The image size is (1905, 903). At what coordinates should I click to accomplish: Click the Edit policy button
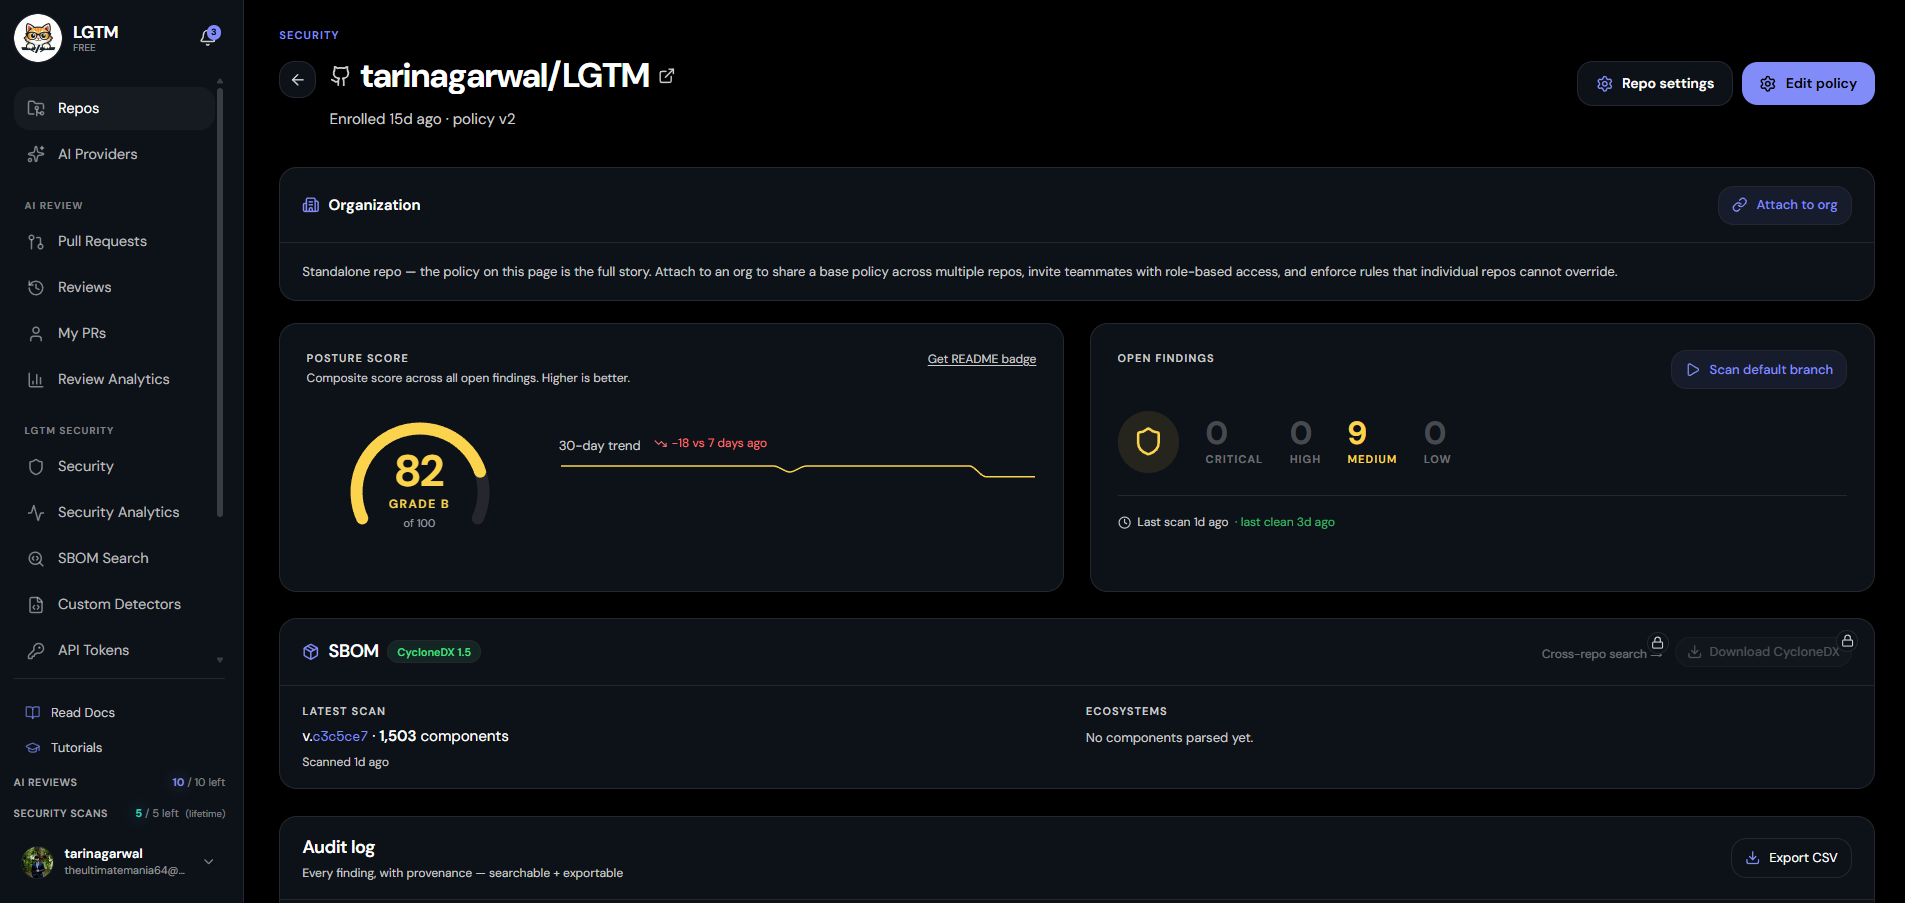1808,83
